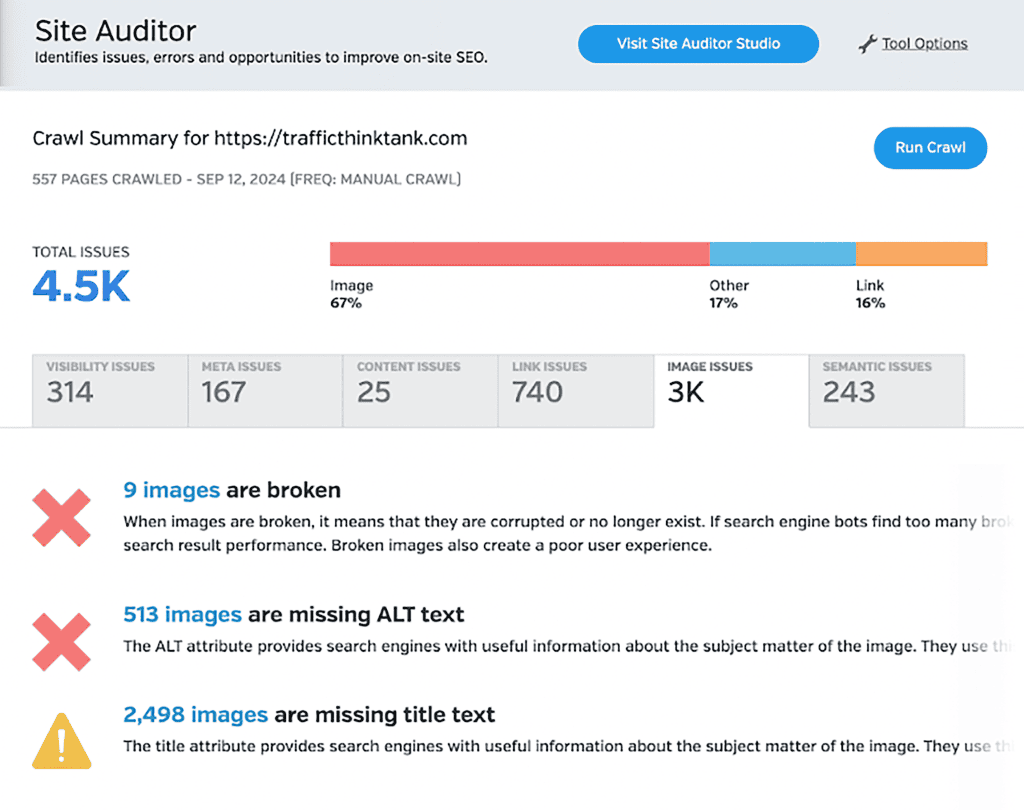Open the 2,498 images missing title link
The image size is (1024, 810).
(195, 715)
